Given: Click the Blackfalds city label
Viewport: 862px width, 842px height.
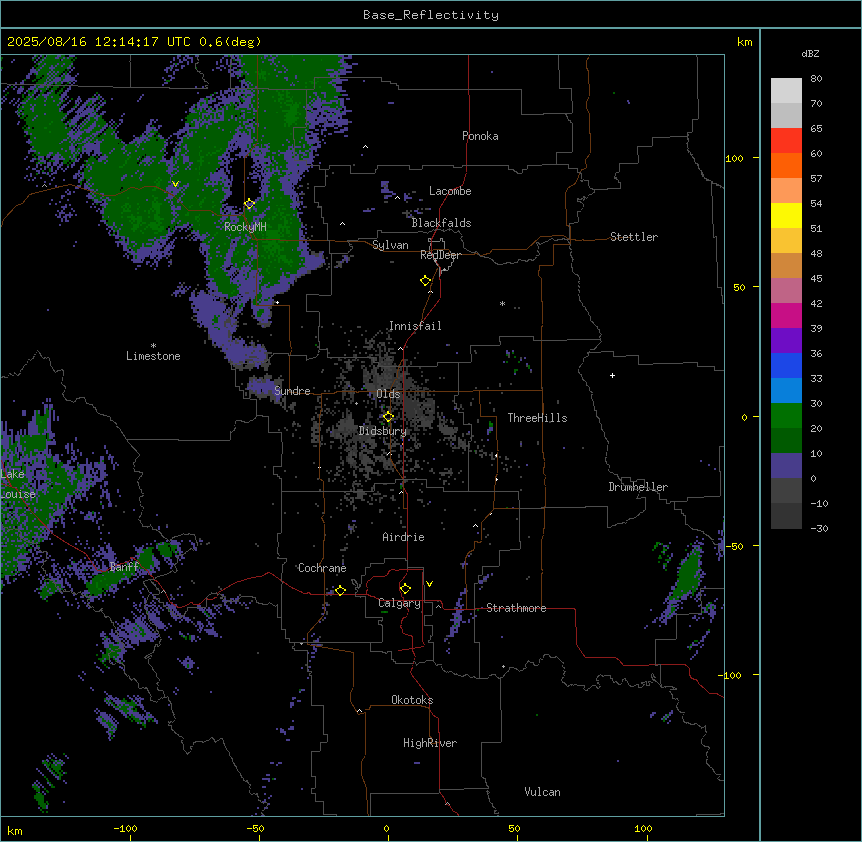Looking at the screenshot, I should pyautogui.click(x=441, y=223).
